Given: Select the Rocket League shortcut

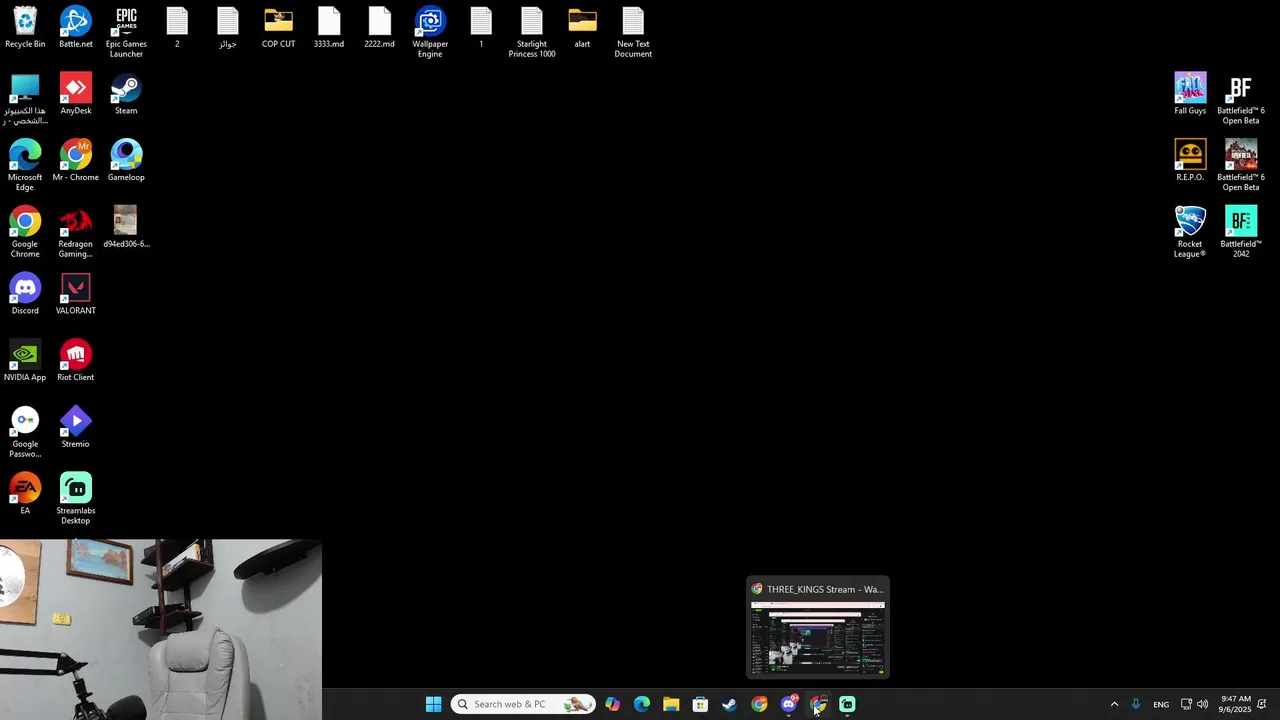Looking at the screenshot, I should click(1190, 233).
